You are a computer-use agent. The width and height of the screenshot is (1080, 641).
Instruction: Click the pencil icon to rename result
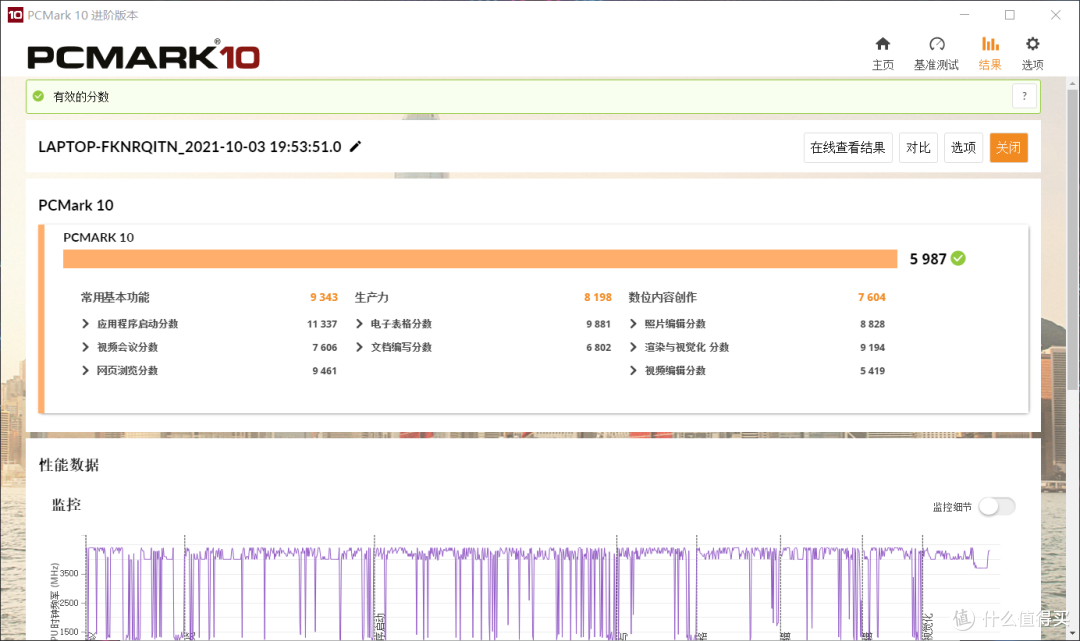click(355, 146)
